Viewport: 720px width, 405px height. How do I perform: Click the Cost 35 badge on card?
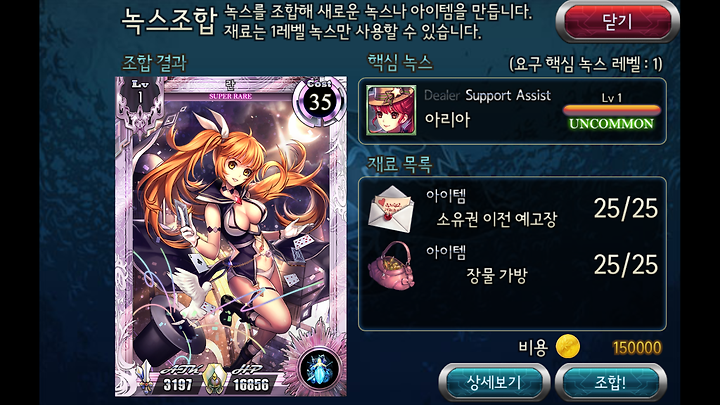pyautogui.click(x=319, y=101)
